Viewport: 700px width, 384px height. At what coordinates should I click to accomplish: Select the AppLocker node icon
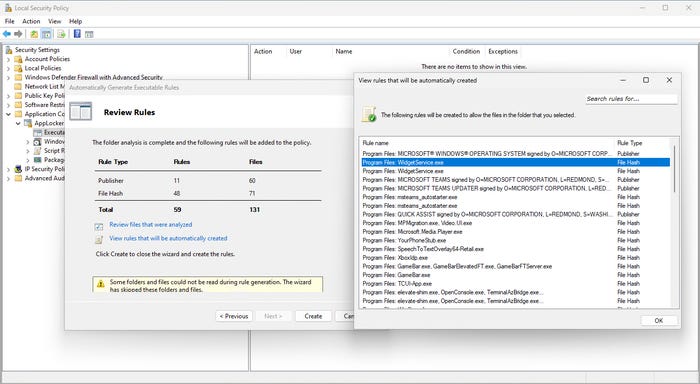(x=28, y=123)
